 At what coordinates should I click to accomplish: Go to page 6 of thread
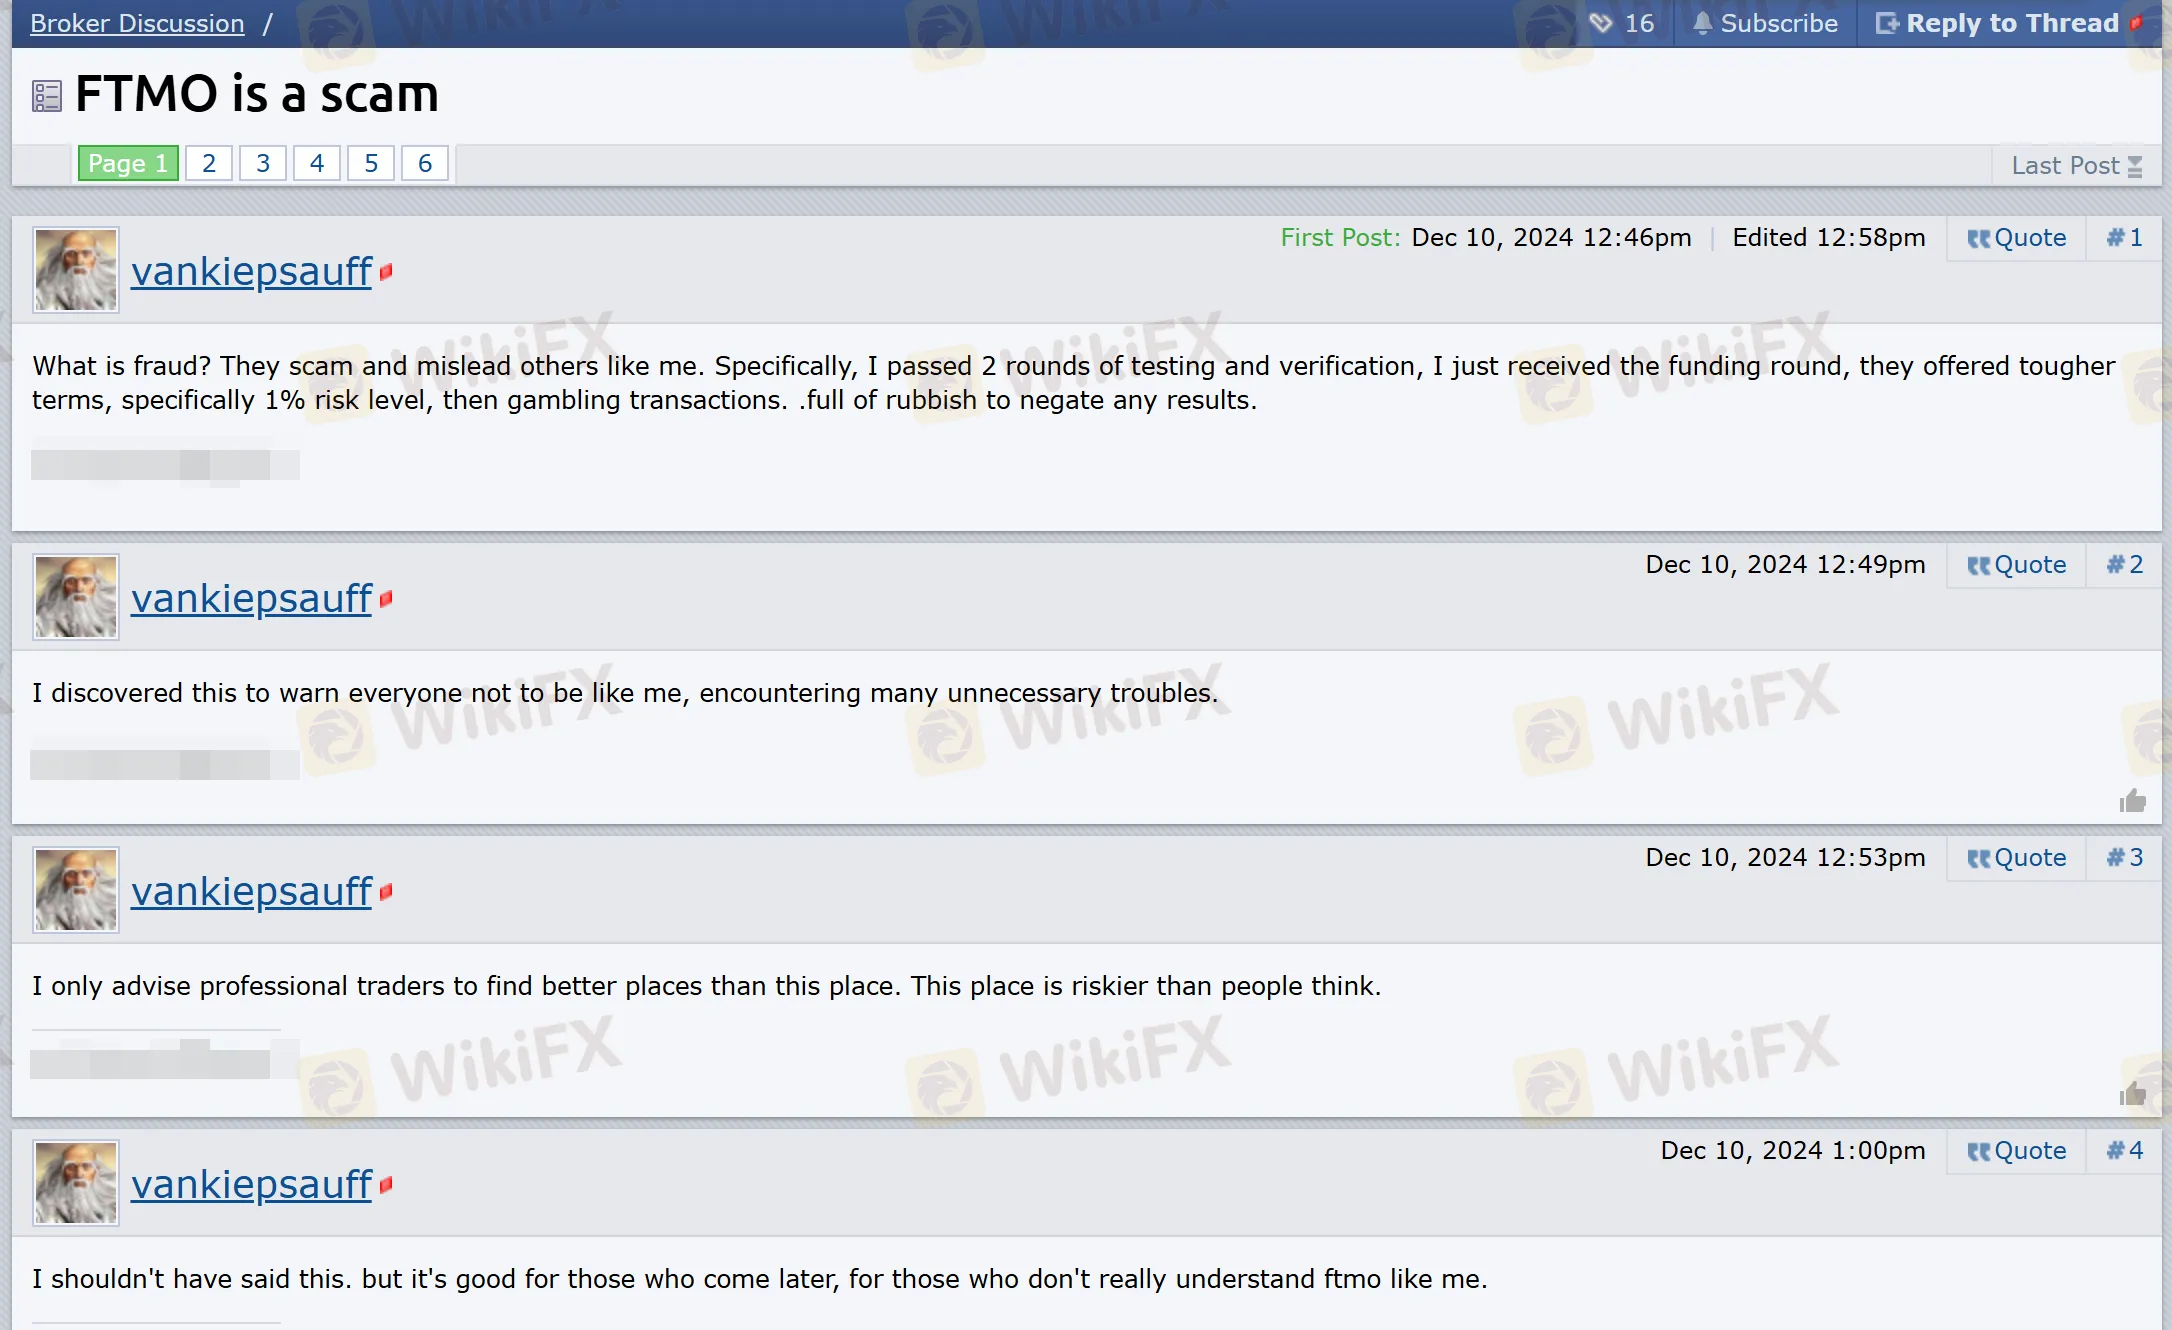425,163
